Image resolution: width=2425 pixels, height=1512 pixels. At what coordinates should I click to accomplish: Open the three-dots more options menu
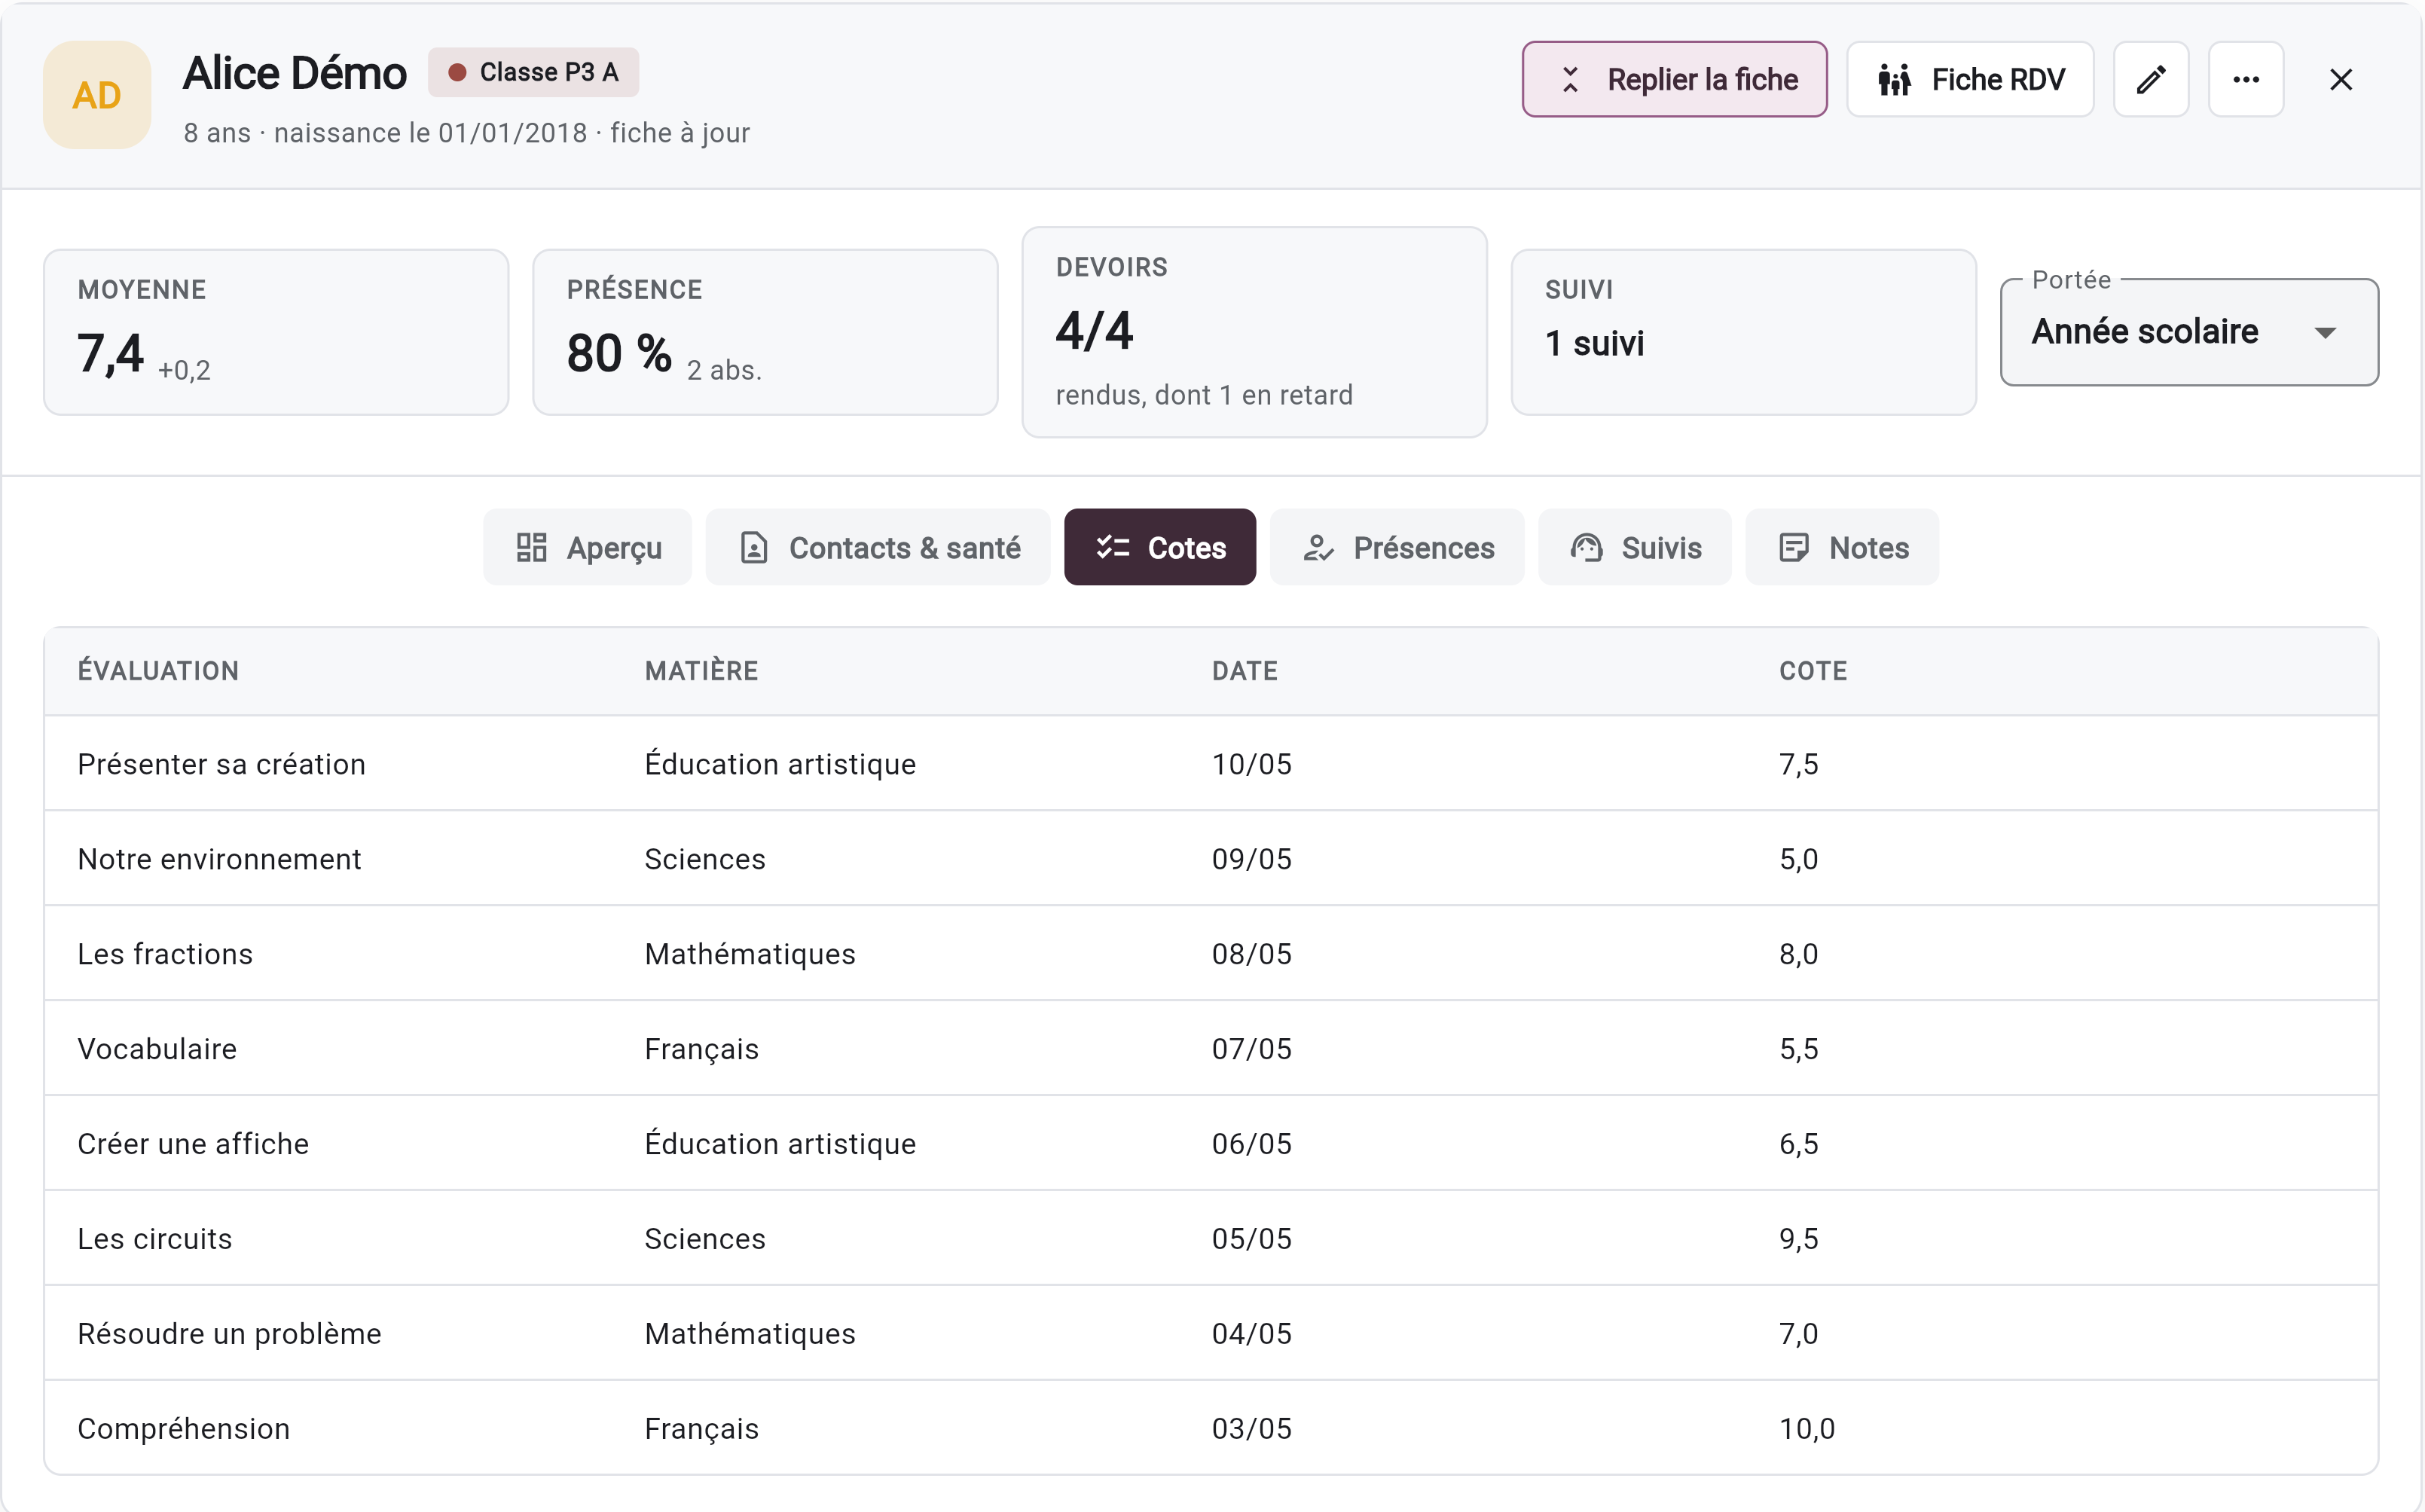2246,79
